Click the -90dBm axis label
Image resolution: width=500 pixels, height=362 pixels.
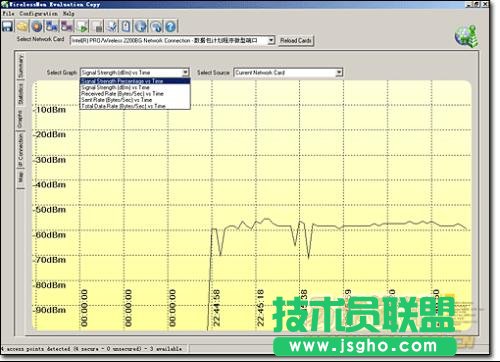coord(50,310)
